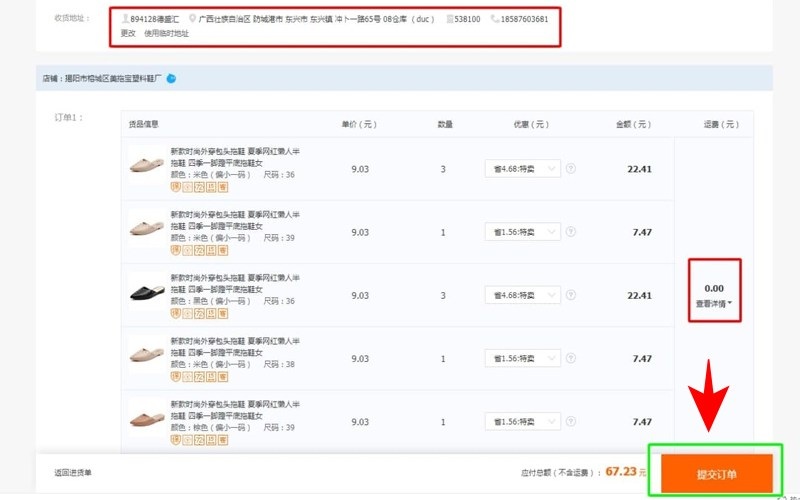Click 更改 to change shipping address
The width and height of the screenshot is (800, 500).
[128, 33]
